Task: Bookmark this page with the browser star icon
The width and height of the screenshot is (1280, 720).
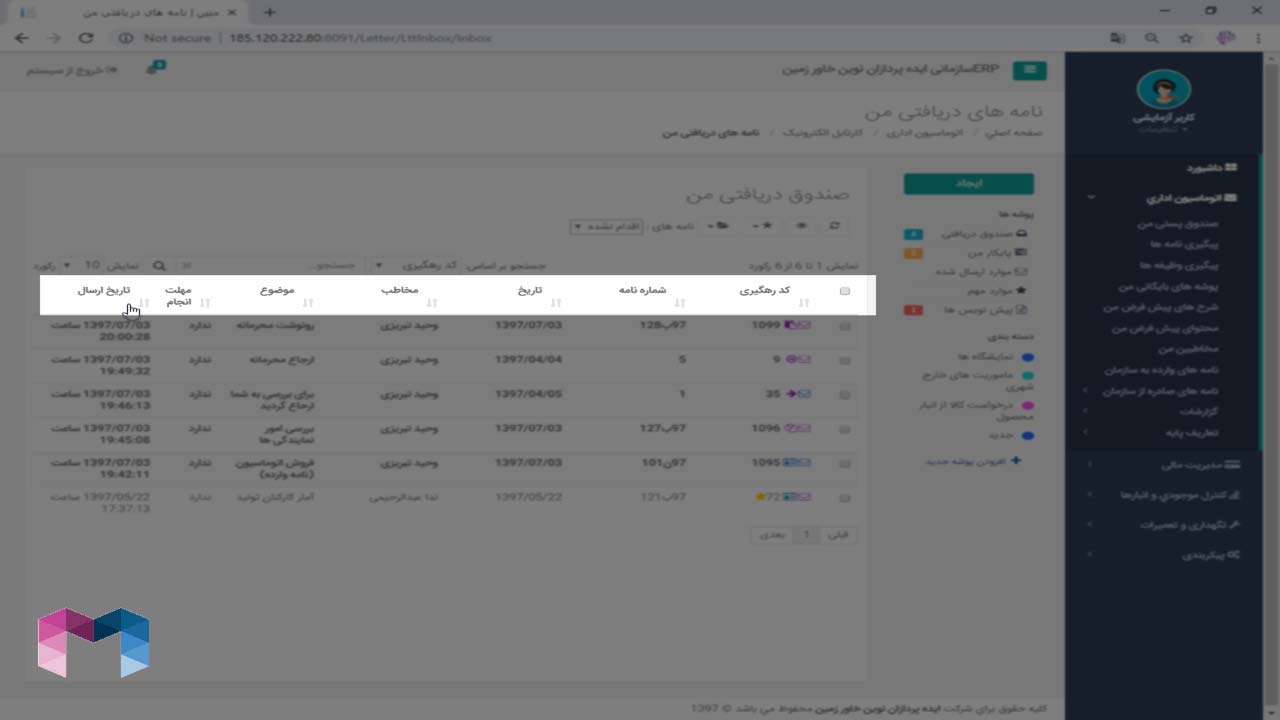Action: point(1186,38)
